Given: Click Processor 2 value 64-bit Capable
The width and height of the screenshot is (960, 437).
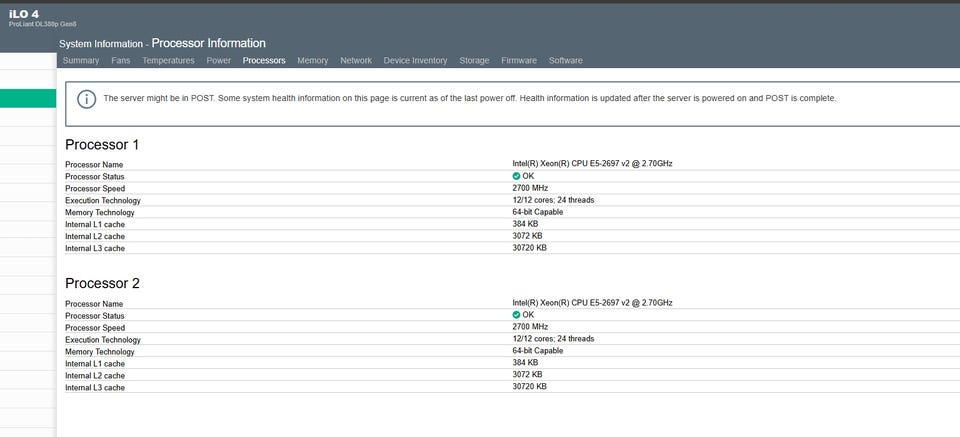Looking at the screenshot, I should point(538,351).
